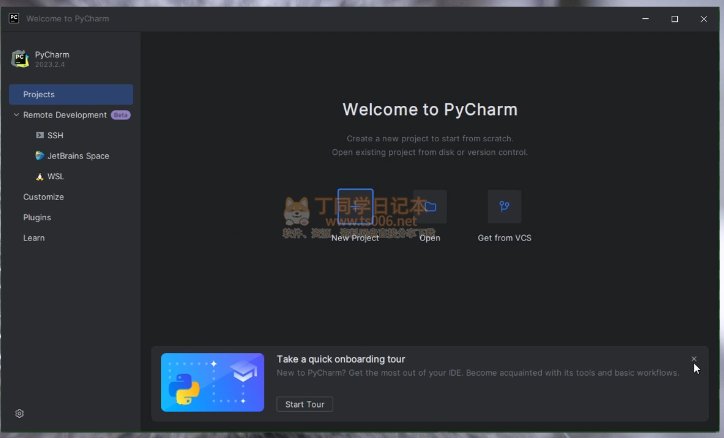The height and width of the screenshot is (438, 724).
Task: Click the Get from VCS icon
Action: pyautogui.click(x=504, y=207)
